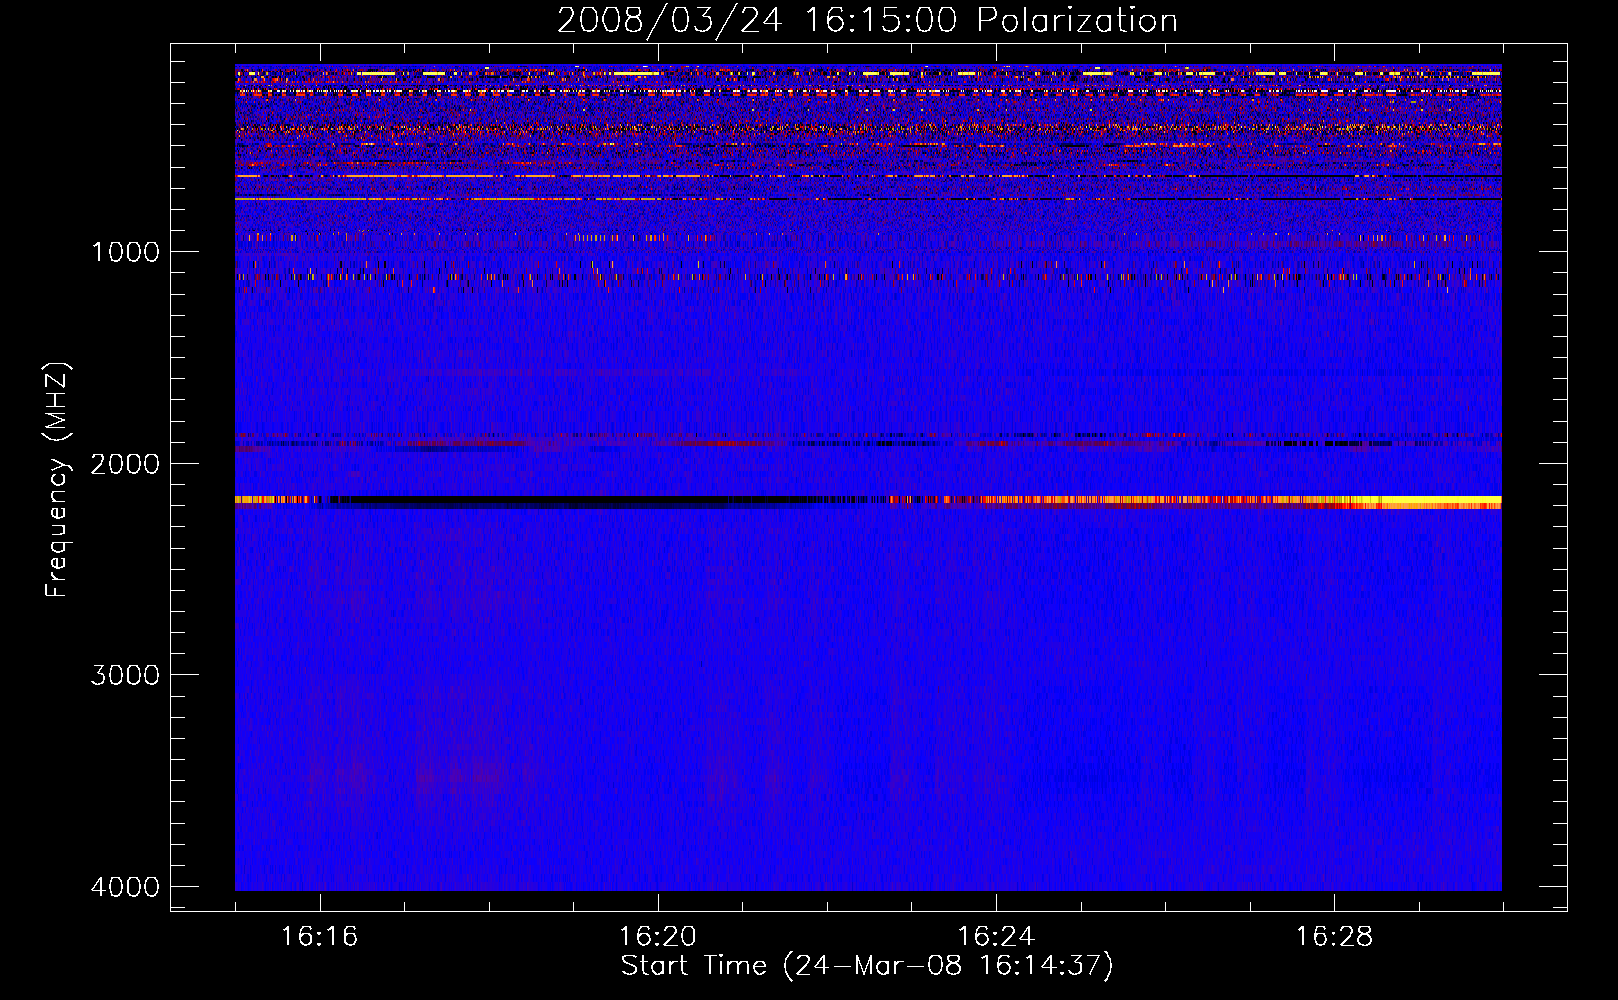Image resolution: width=1618 pixels, height=1000 pixels.
Task: Click the plot title '2008/03/24 16:15:00 Polarization'
Action: (x=866, y=21)
